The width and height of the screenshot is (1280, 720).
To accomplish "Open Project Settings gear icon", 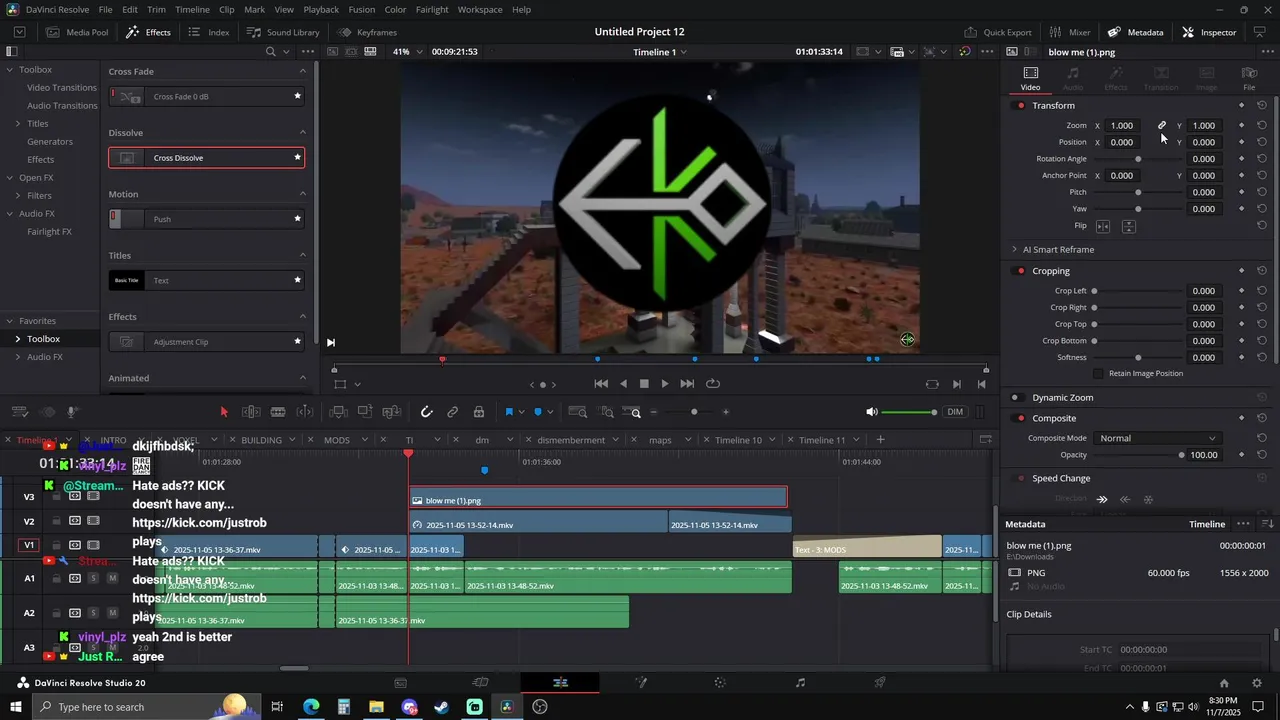I will (1256, 683).
